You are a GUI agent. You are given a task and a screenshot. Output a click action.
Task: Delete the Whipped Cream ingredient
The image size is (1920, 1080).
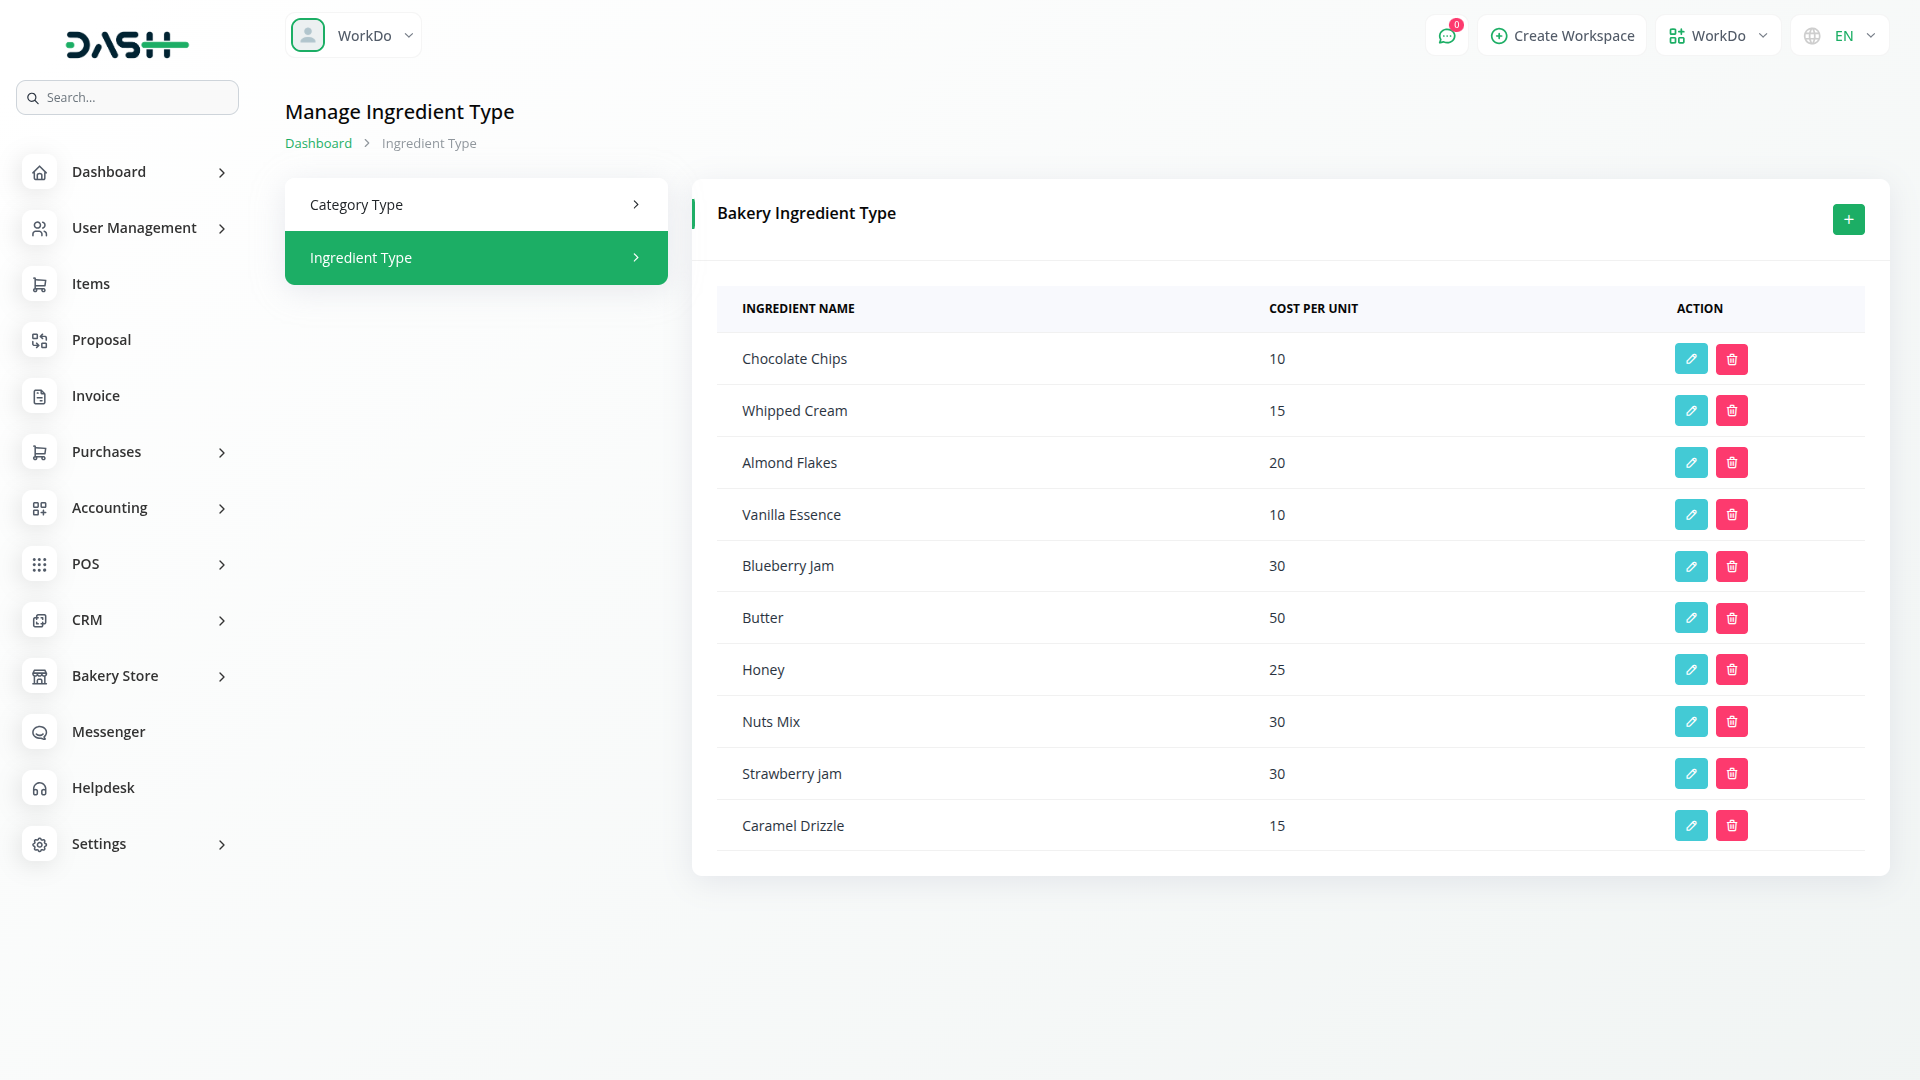click(x=1732, y=411)
